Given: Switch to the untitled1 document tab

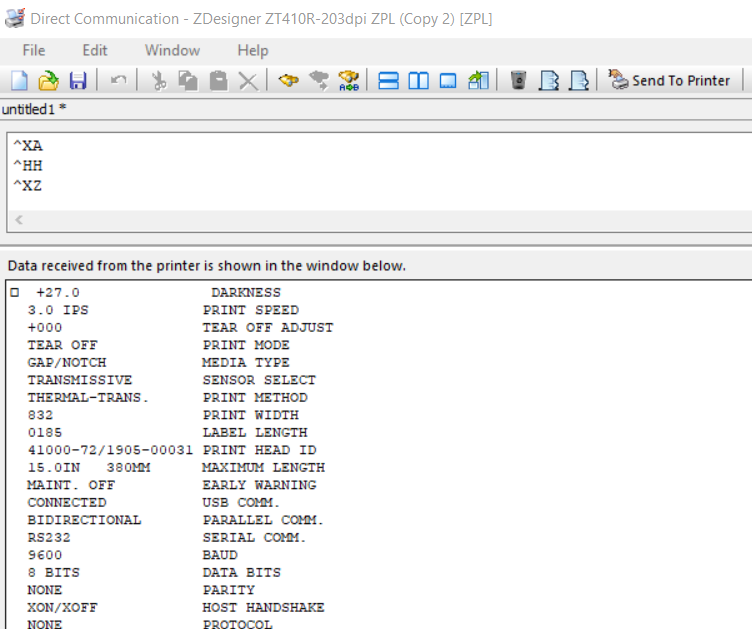Looking at the screenshot, I should click(33, 109).
